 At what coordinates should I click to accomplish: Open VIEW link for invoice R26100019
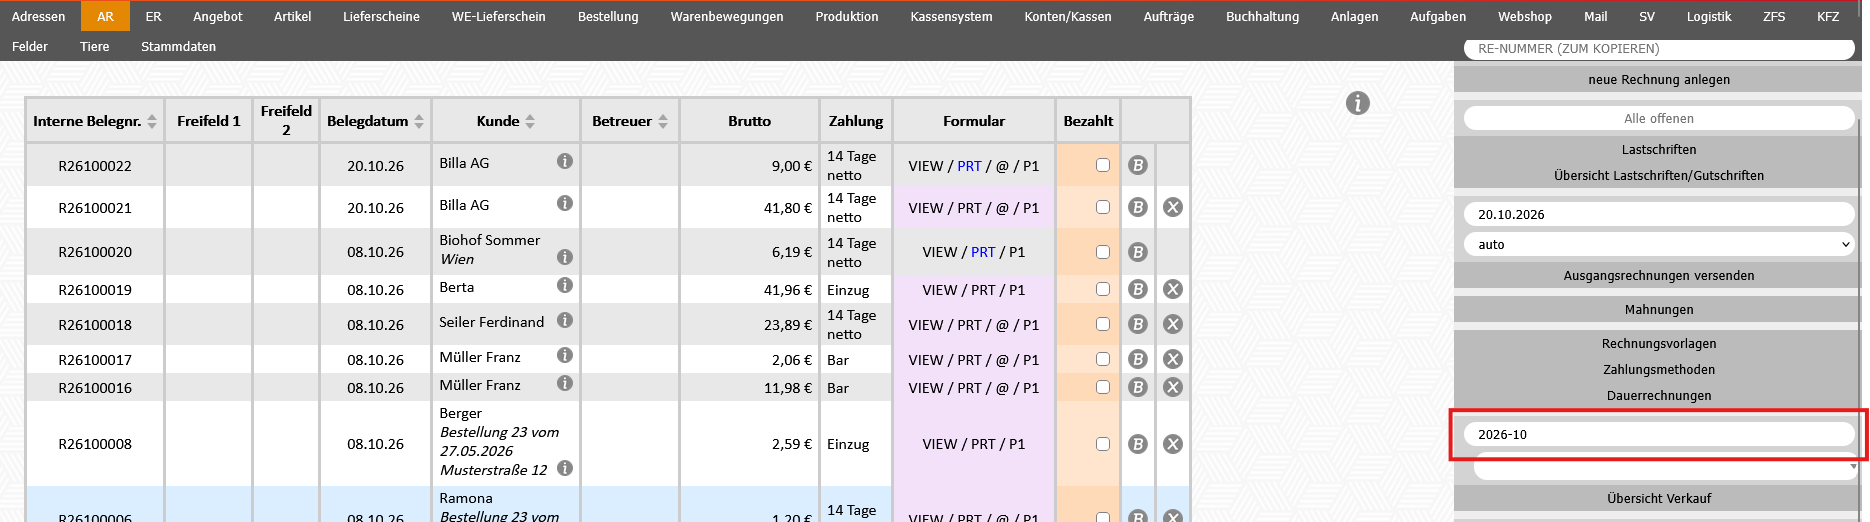coord(939,290)
